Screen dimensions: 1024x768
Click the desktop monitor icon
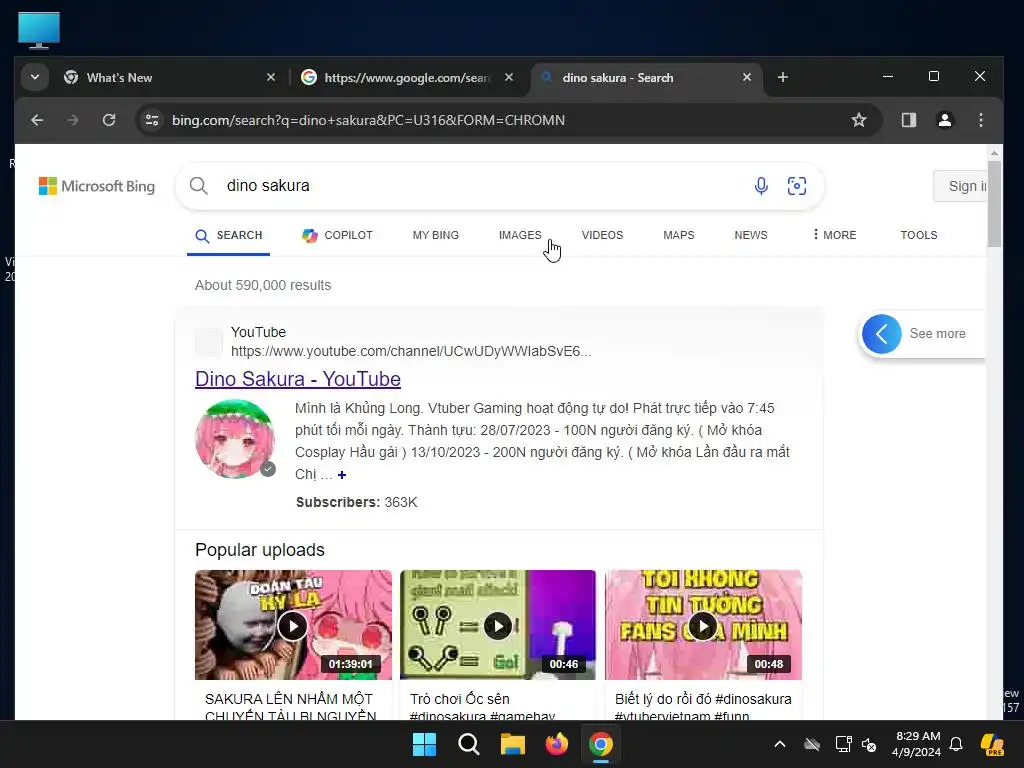click(x=39, y=30)
